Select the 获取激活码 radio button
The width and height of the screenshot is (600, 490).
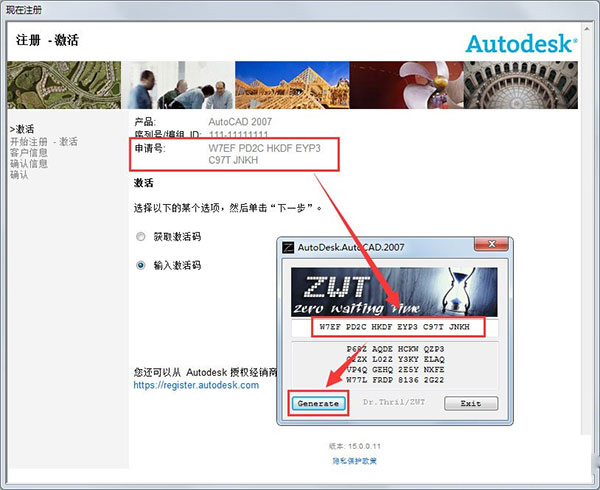(140, 237)
